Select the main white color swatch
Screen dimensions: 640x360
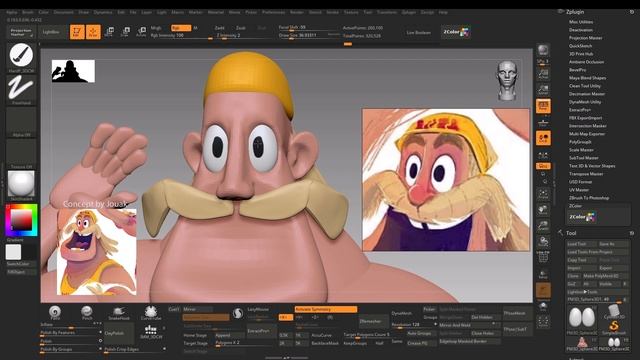(13, 252)
